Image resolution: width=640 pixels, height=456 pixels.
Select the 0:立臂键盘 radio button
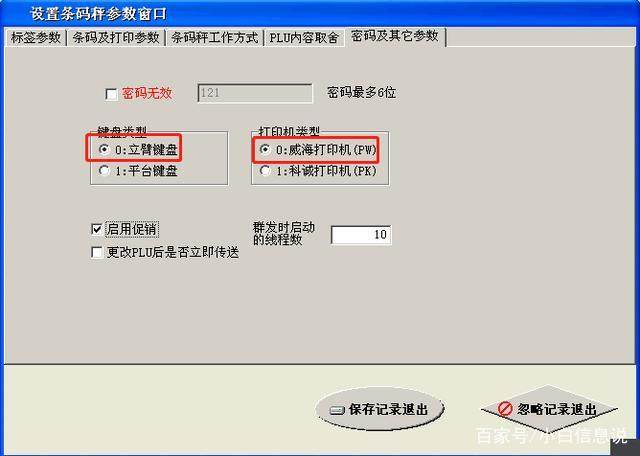[x=104, y=150]
